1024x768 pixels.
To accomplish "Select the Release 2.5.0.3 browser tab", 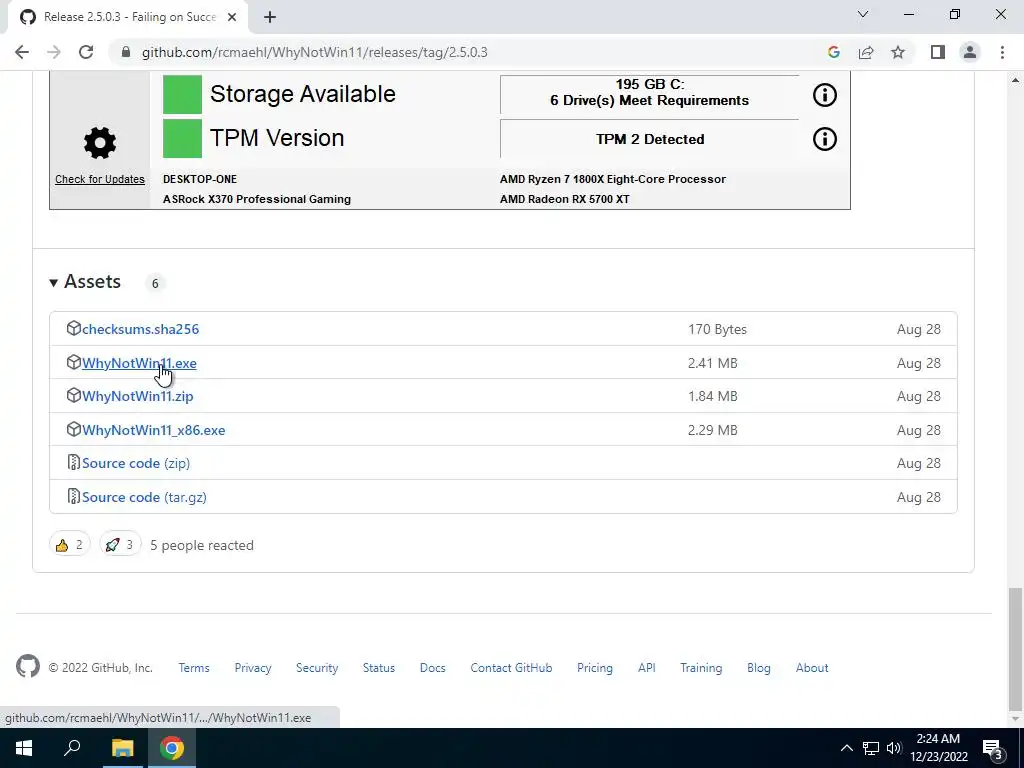I will (127, 17).
